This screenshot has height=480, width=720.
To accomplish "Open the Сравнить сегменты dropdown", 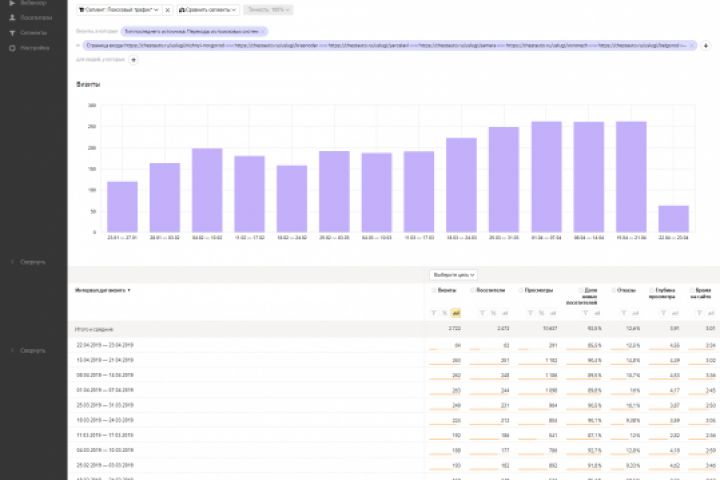I will [x=208, y=10].
